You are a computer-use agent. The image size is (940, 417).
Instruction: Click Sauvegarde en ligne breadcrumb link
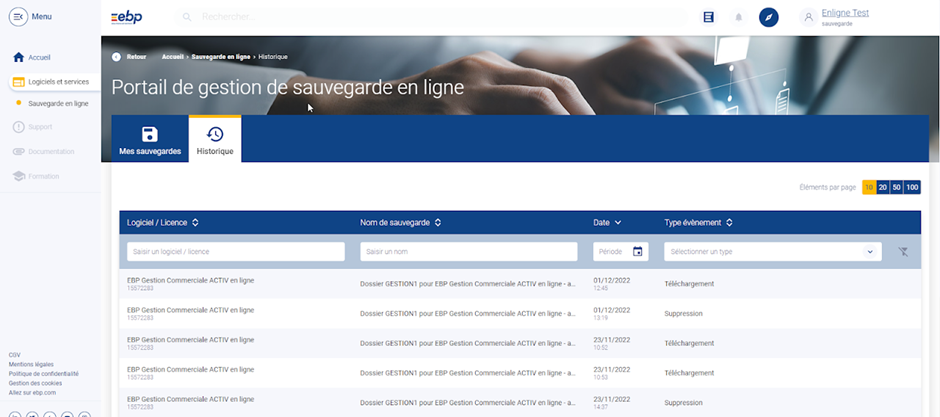pos(221,57)
